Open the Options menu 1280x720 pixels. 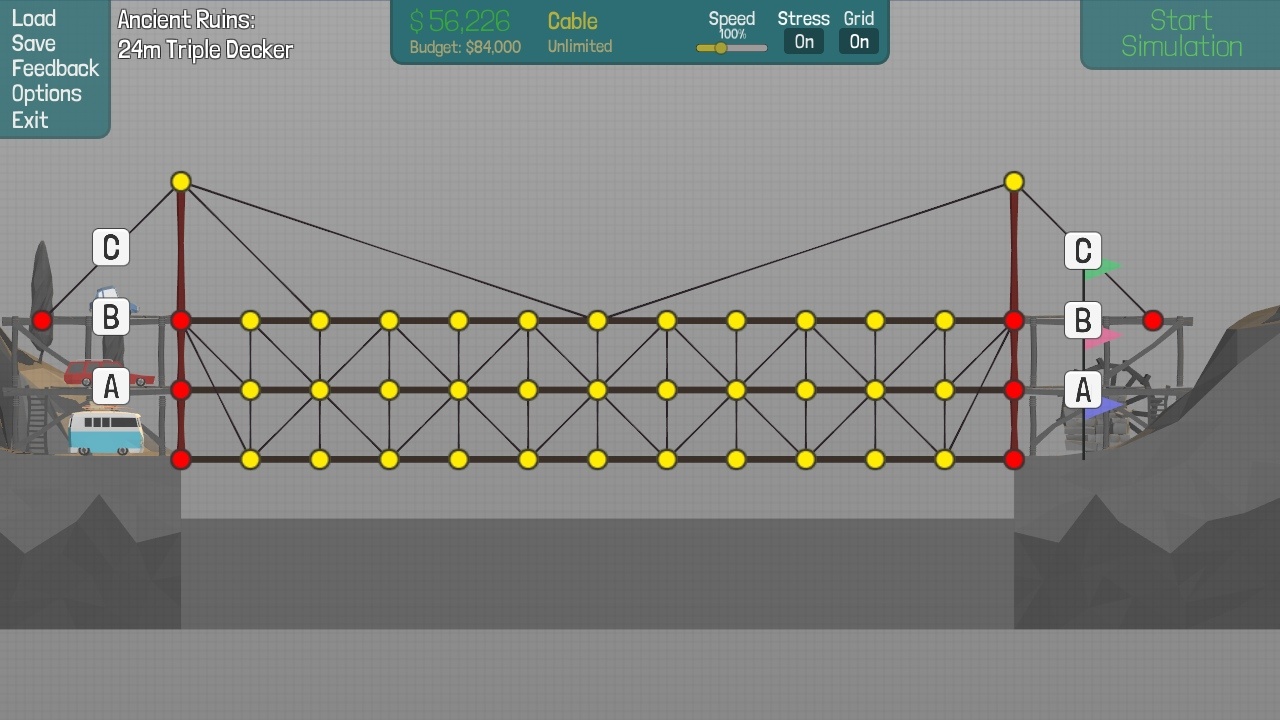click(x=47, y=94)
